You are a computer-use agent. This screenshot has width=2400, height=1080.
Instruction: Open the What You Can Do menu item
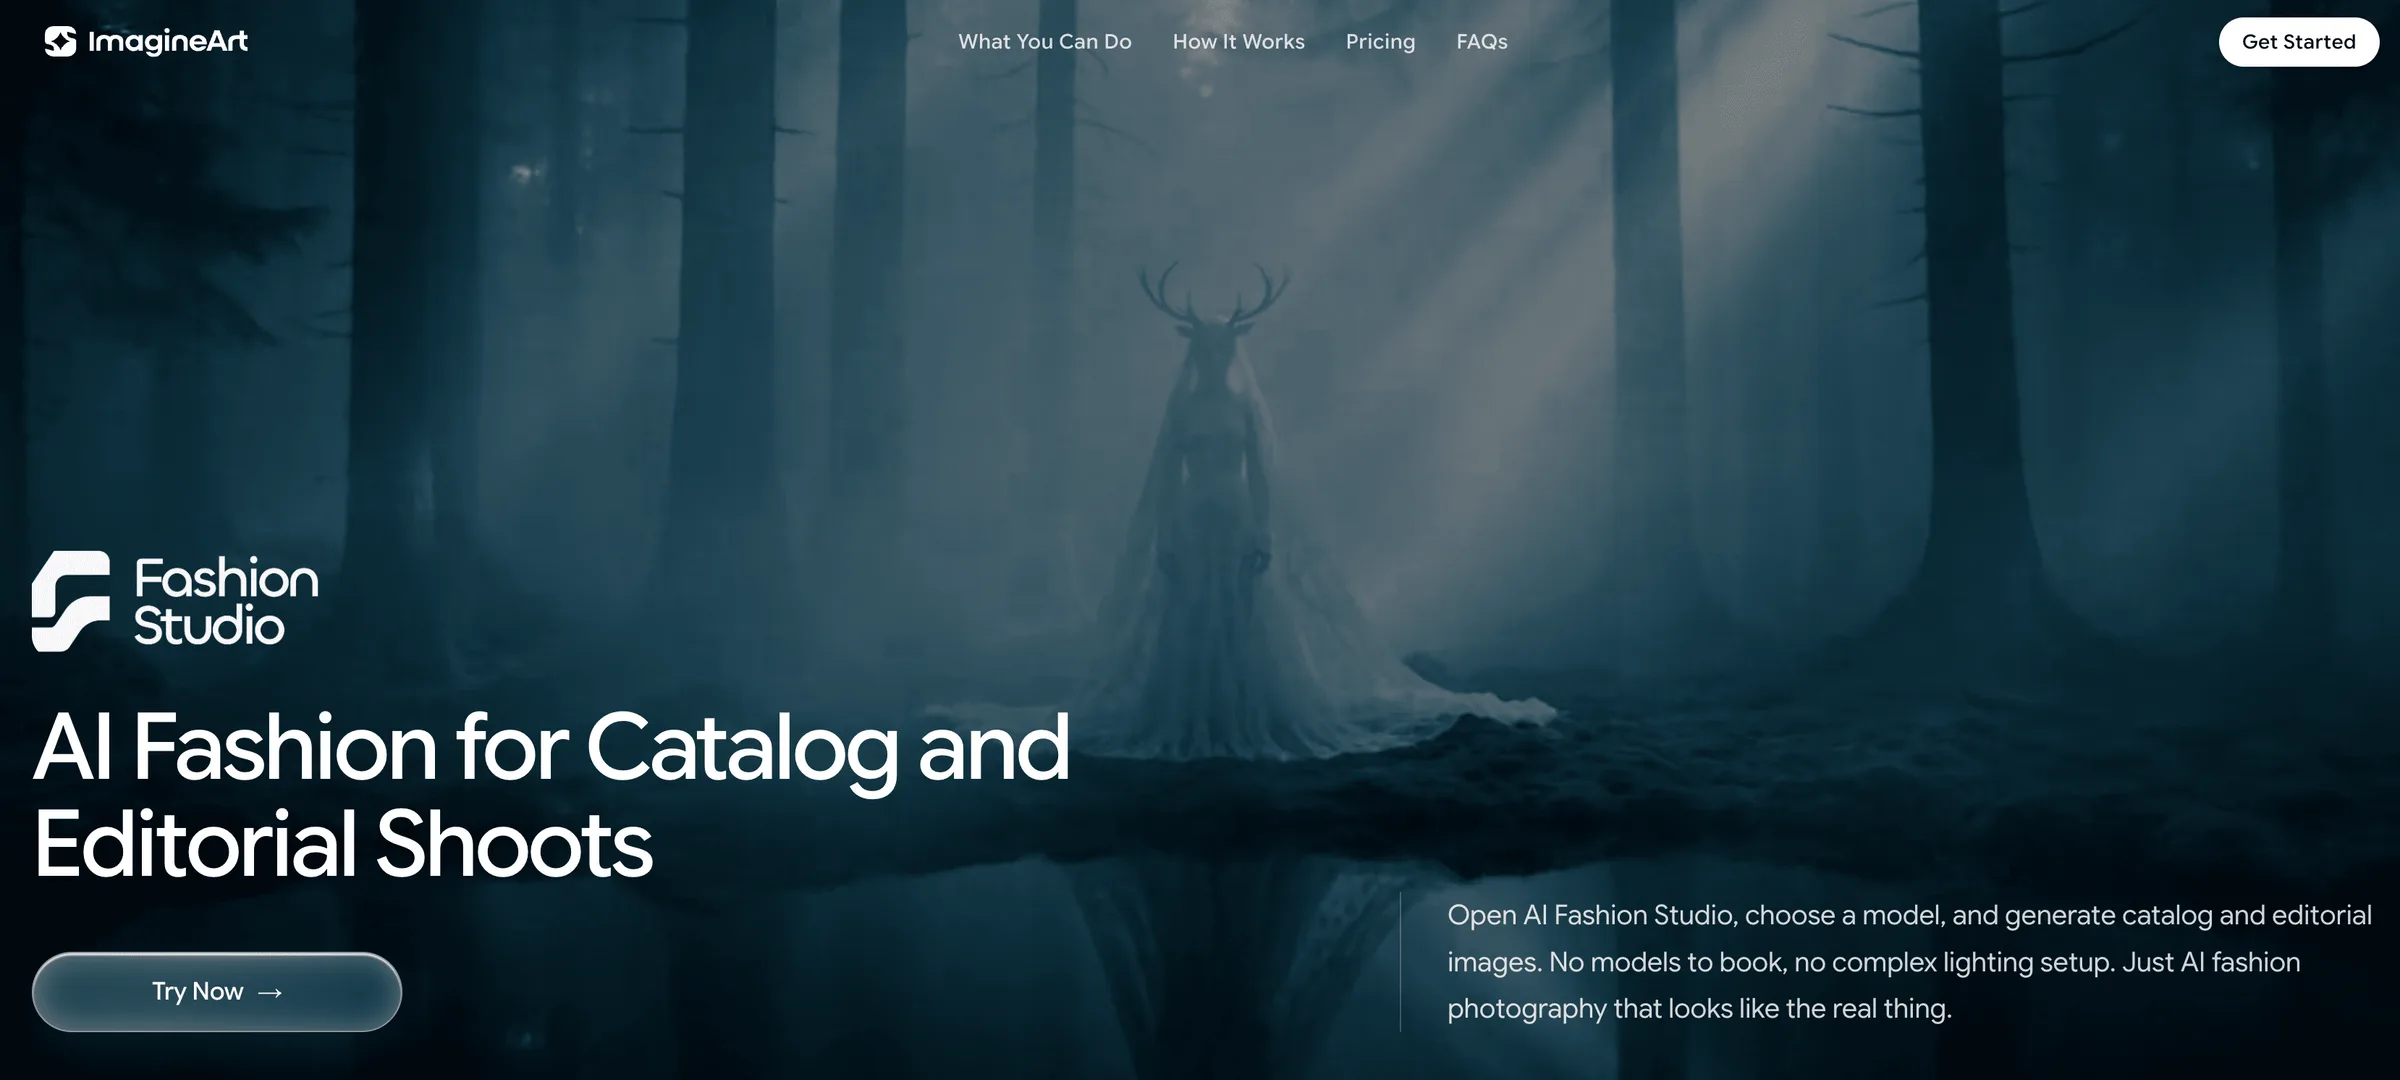[1045, 42]
